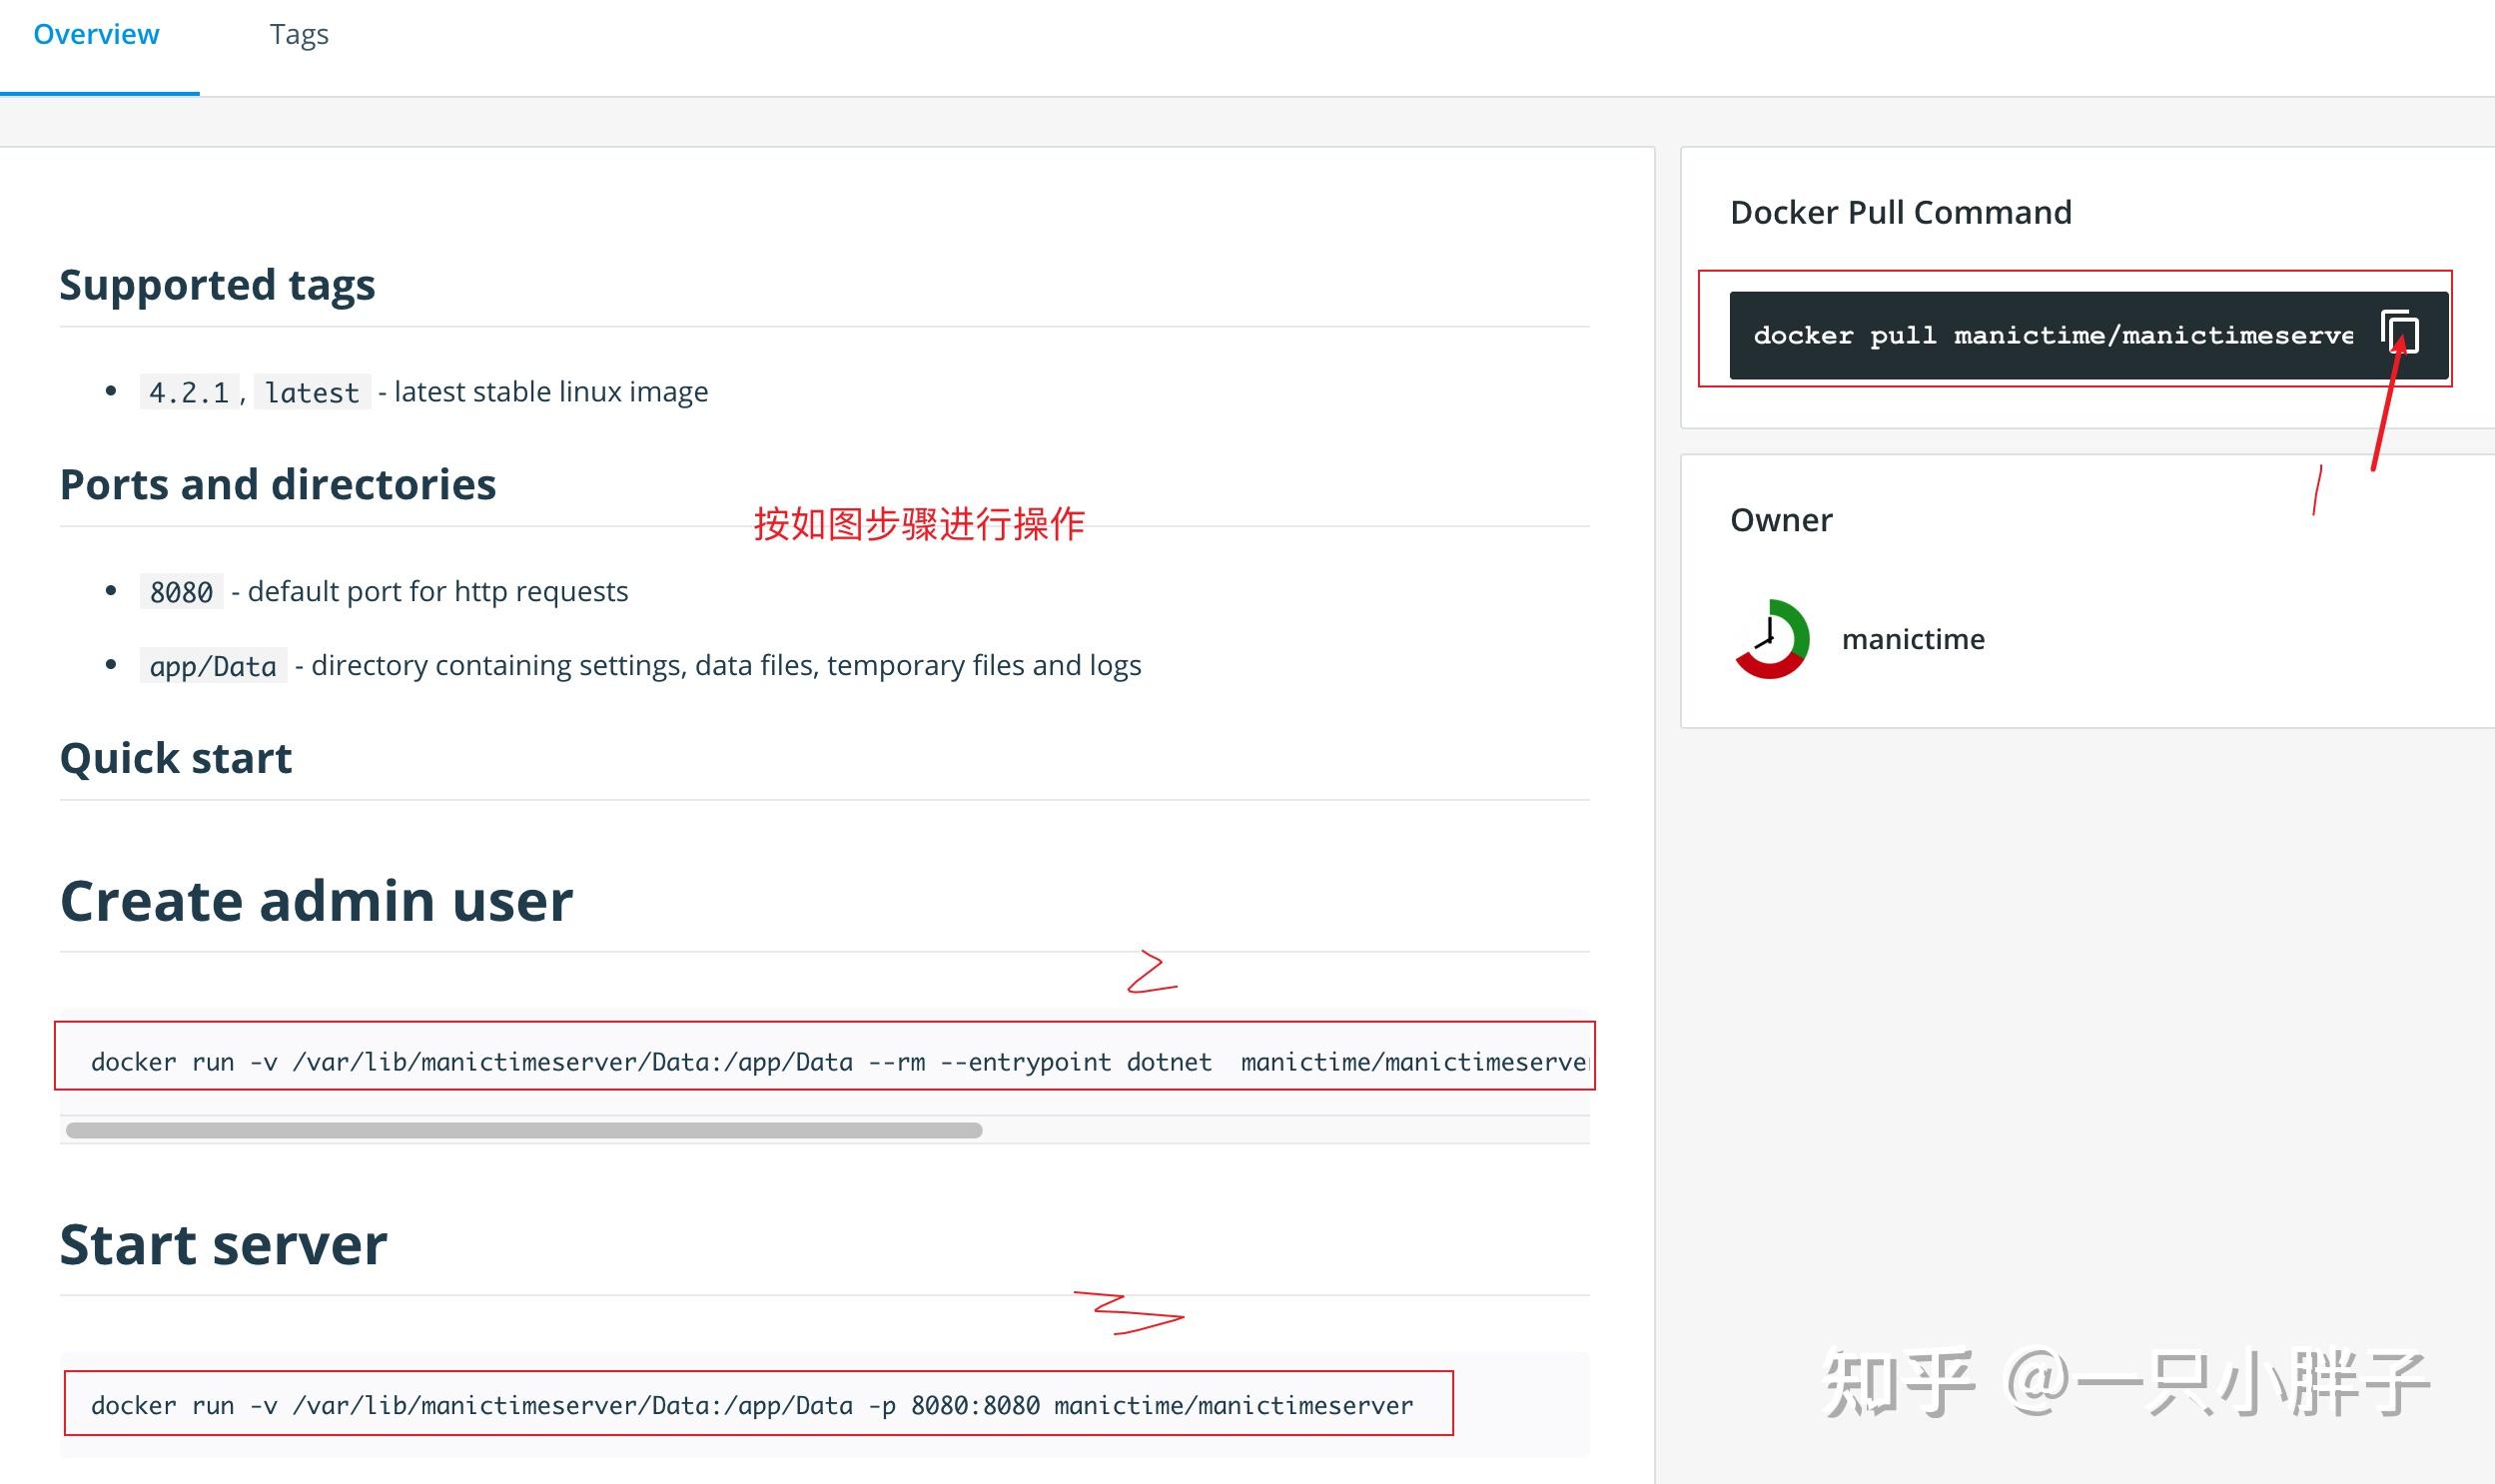Screen dimensions: 2495x1484
Task: Click the 8080 port code tag
Action: pos(180,591)
